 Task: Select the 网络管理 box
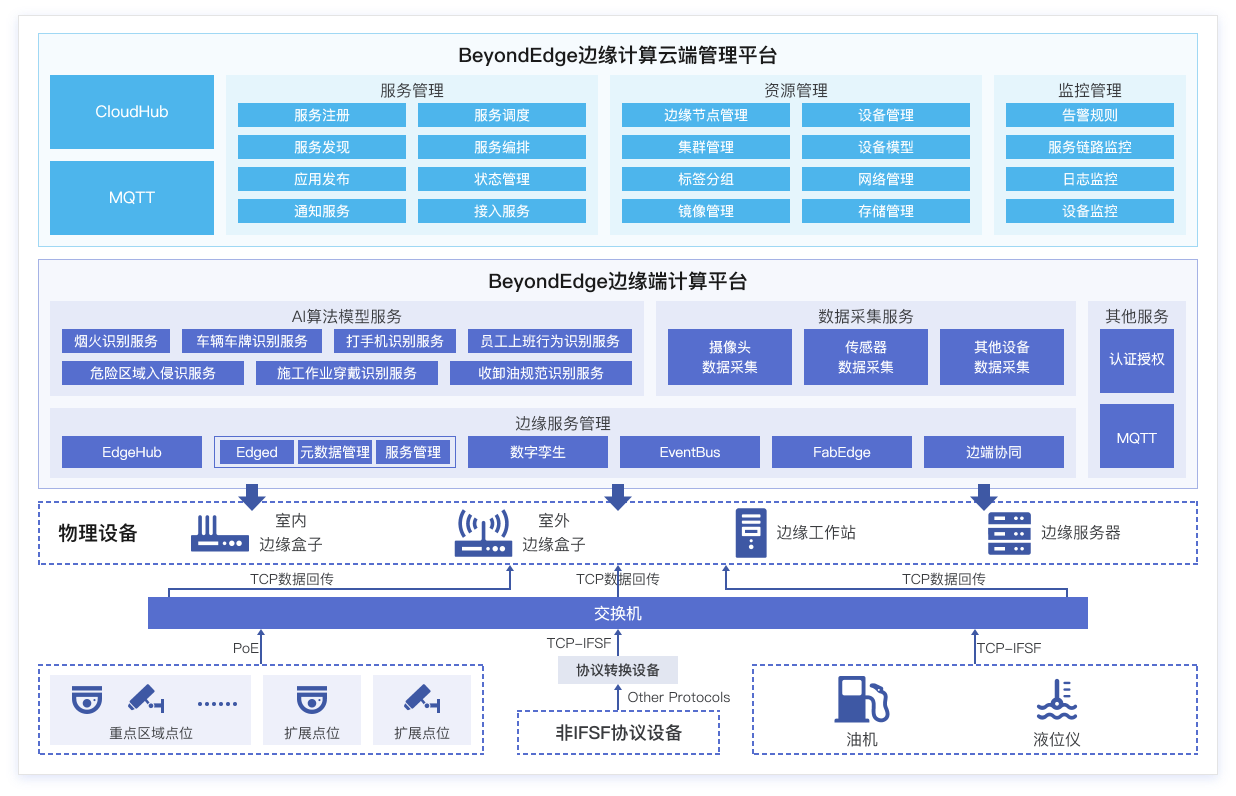886,179
